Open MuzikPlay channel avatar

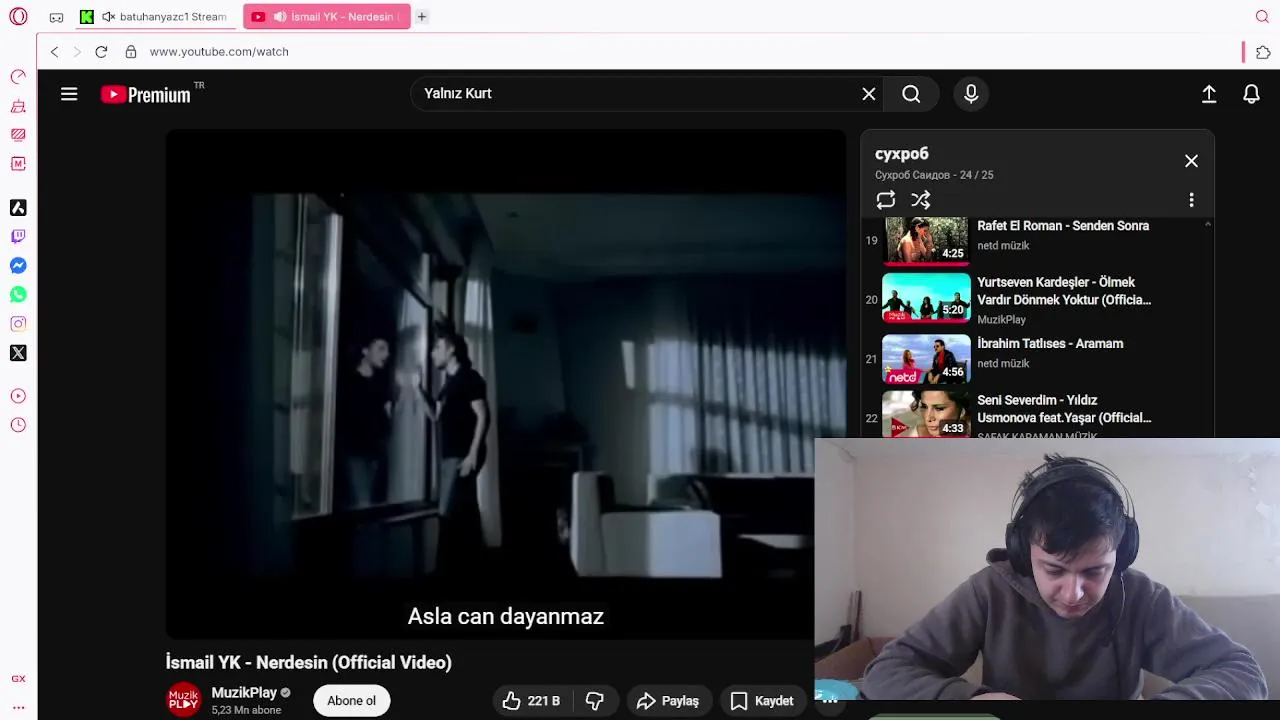[x=183, y=700]
